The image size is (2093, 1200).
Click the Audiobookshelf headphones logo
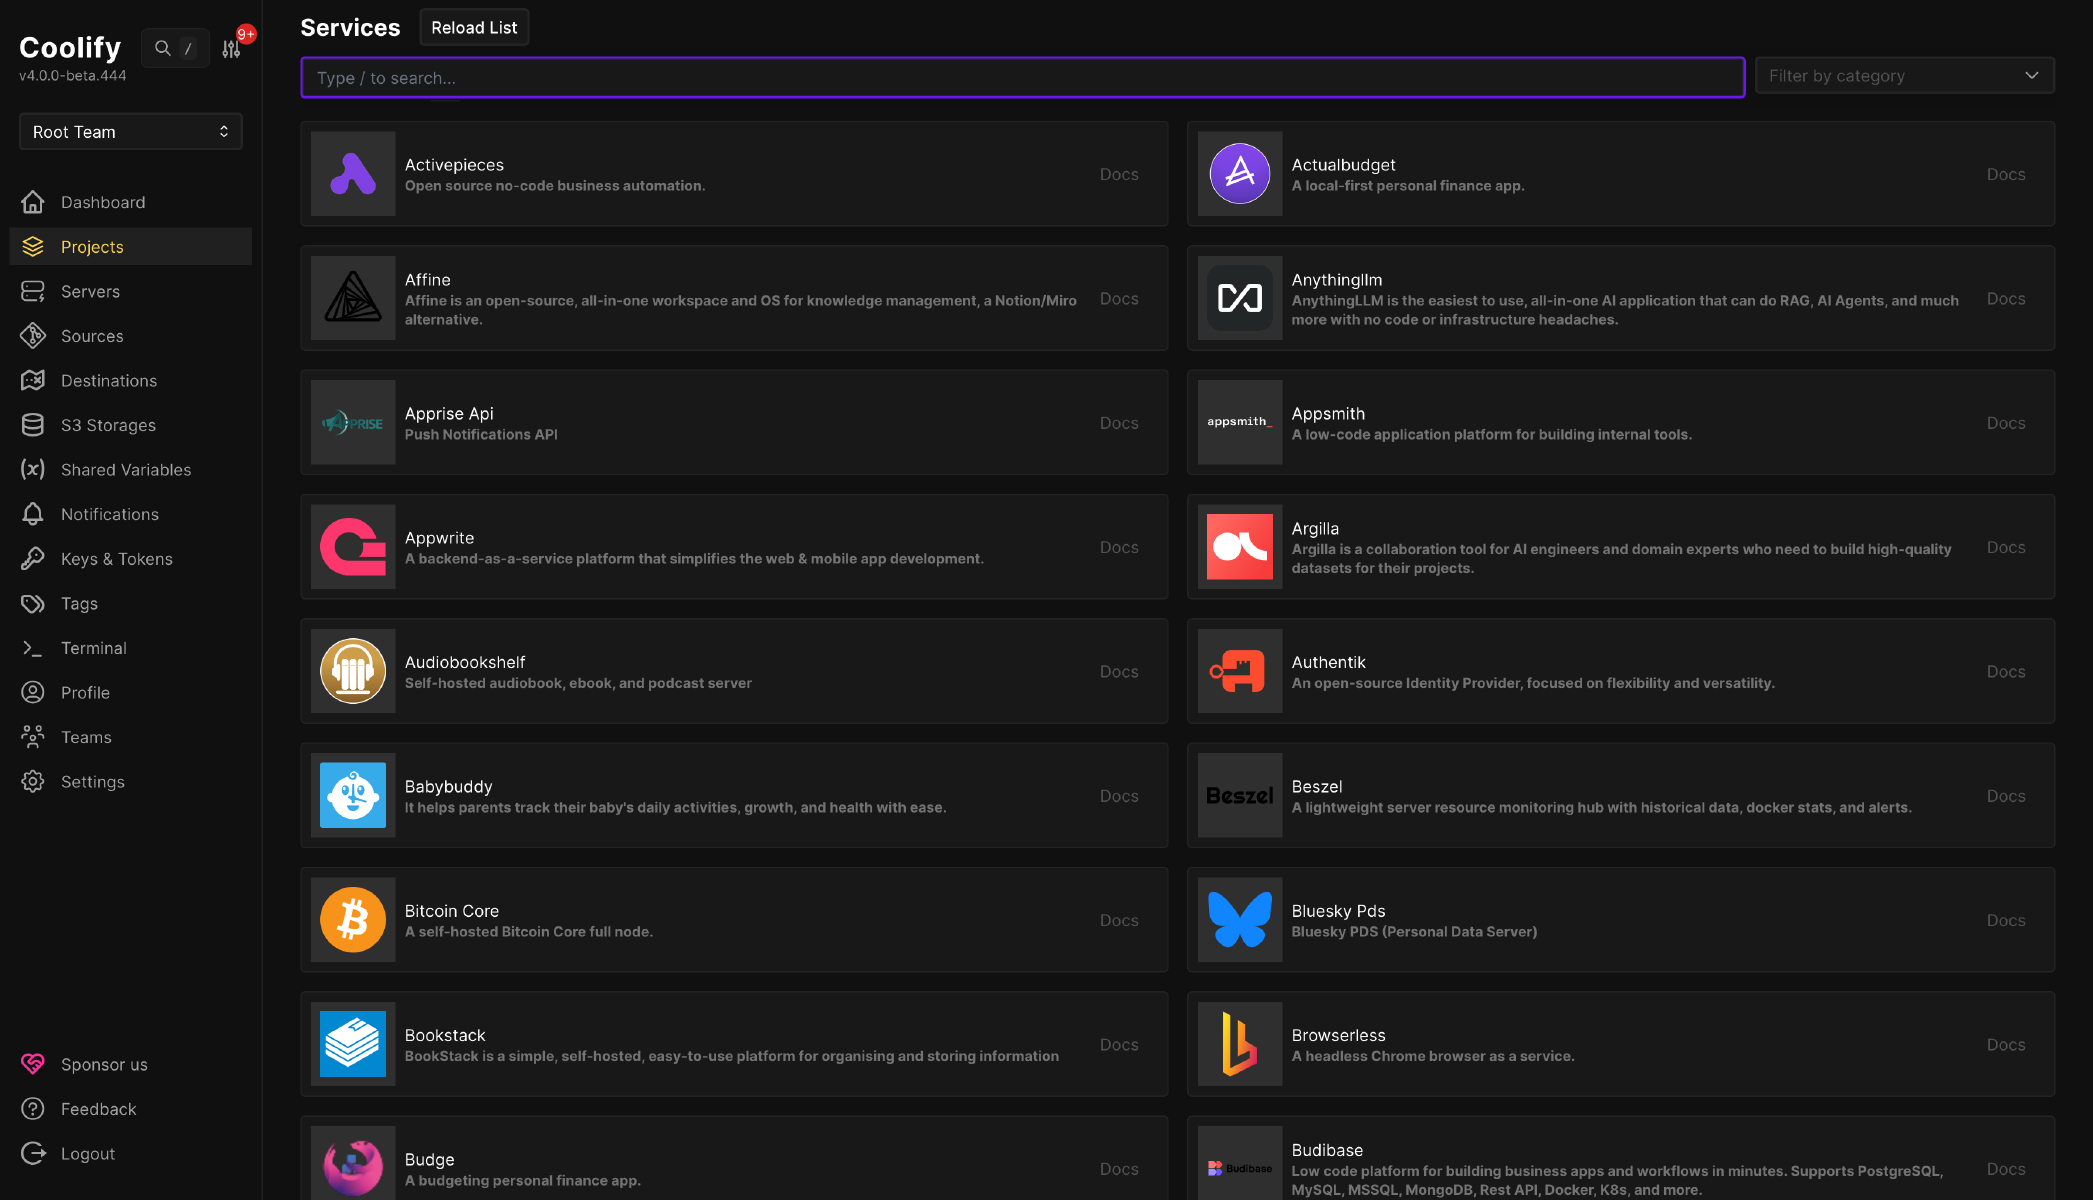pyautogui.click(x=353, y=671)
